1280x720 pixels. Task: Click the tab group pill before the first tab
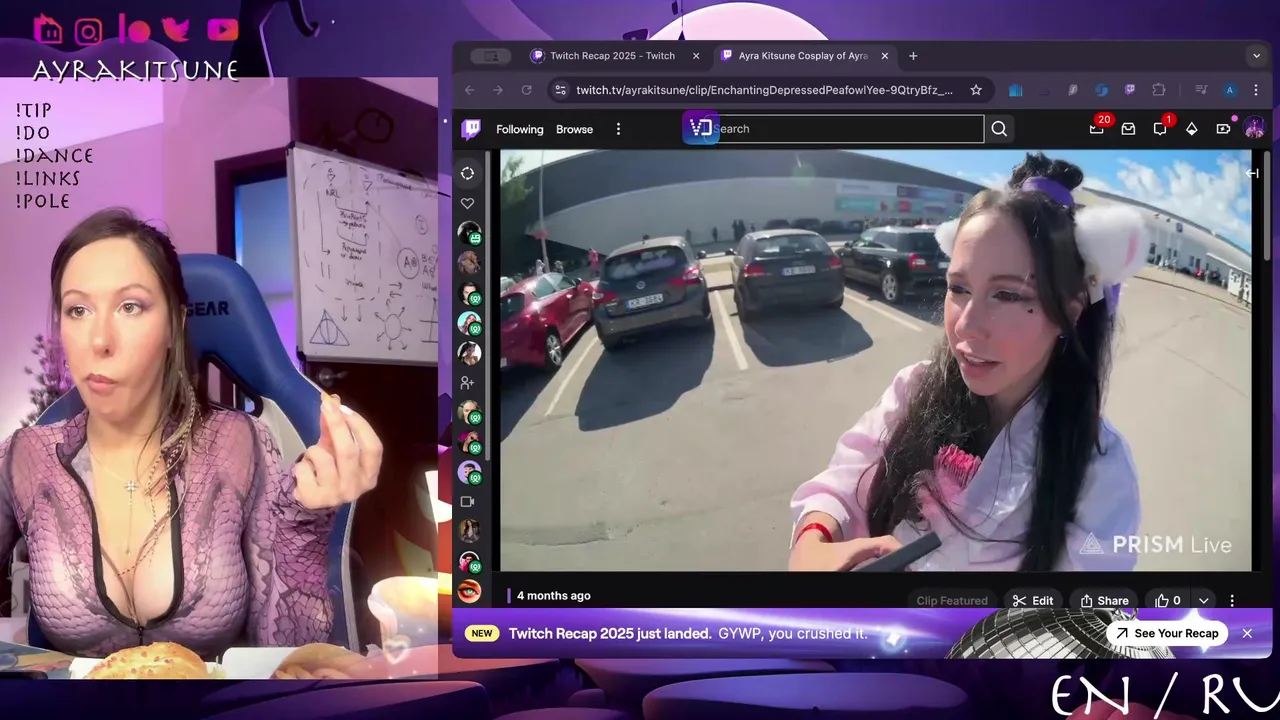[491, 56]
